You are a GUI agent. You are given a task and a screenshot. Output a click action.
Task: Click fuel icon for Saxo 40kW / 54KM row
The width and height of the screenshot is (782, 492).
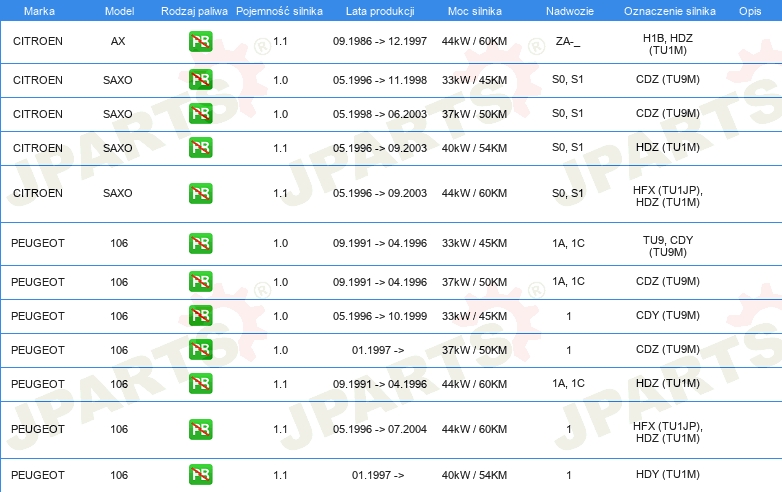pyautogui.click(x=200, y=148)
